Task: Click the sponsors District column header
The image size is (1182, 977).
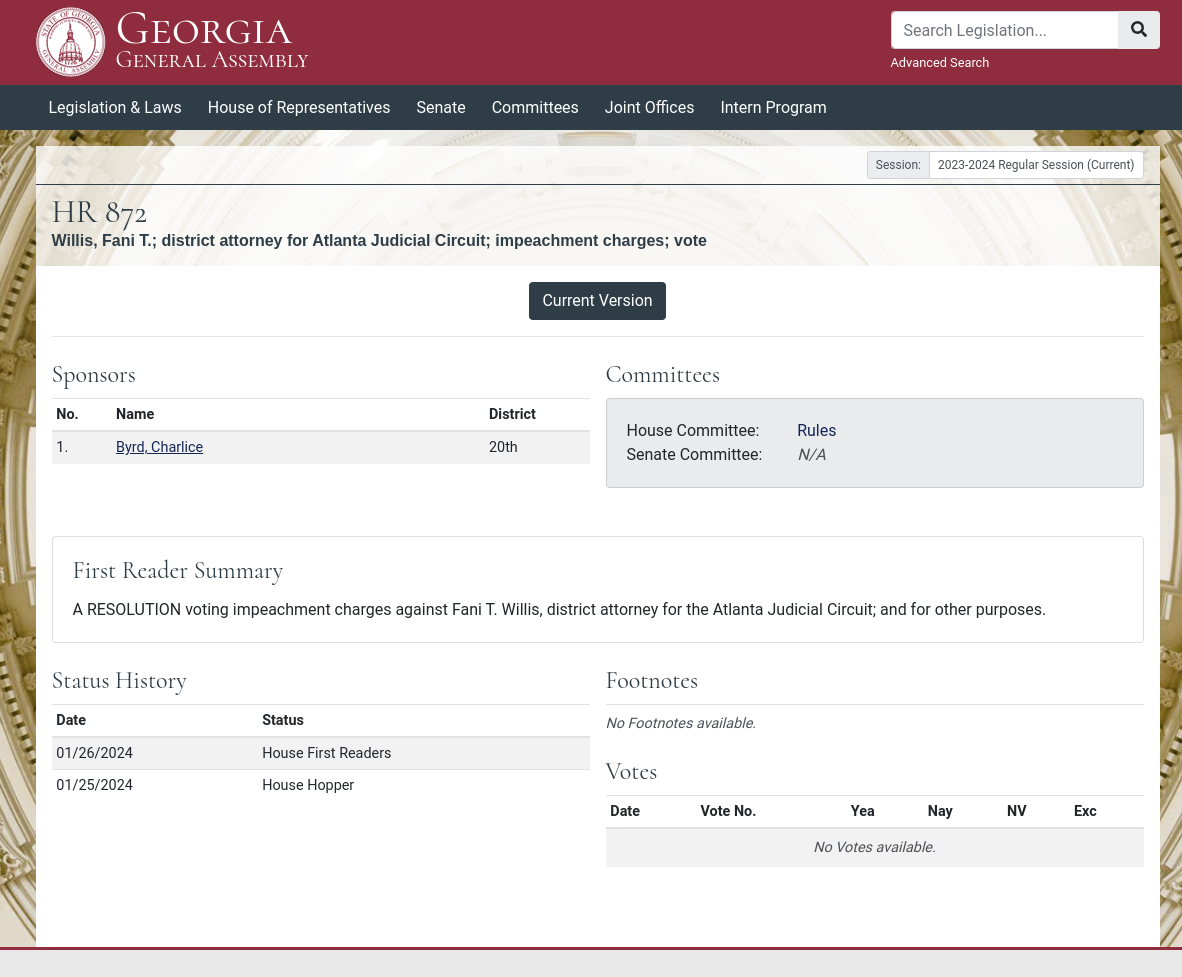Action: click(x=512, y=414)
